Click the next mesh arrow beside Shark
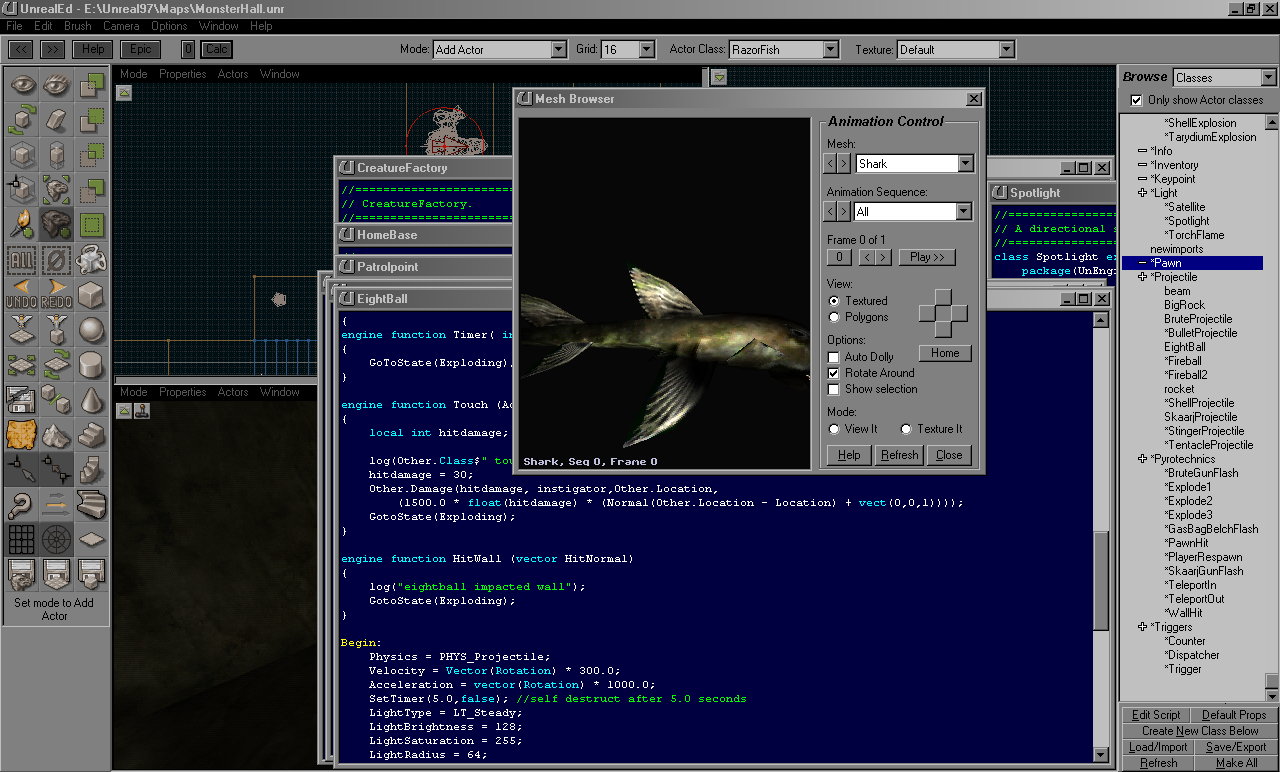The width and height of the screenshot is (1280, 772). point(845,163)
